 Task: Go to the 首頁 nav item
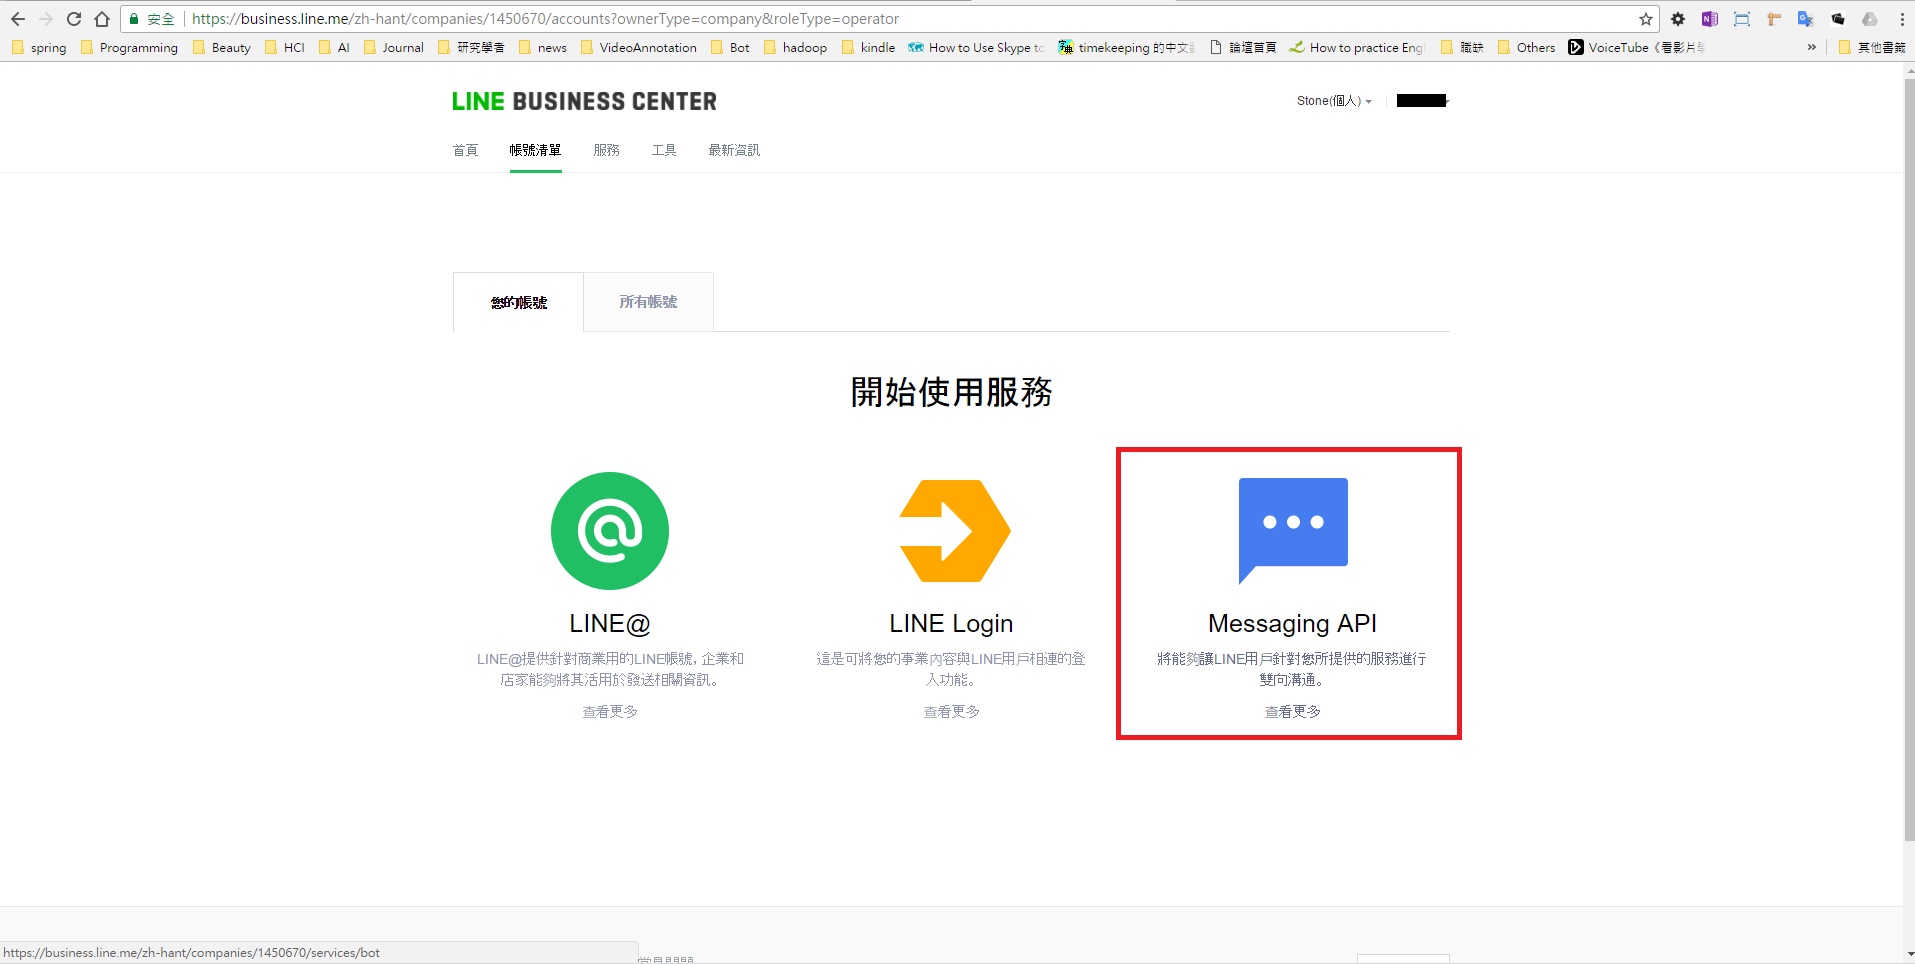click(x=465, y=150)
